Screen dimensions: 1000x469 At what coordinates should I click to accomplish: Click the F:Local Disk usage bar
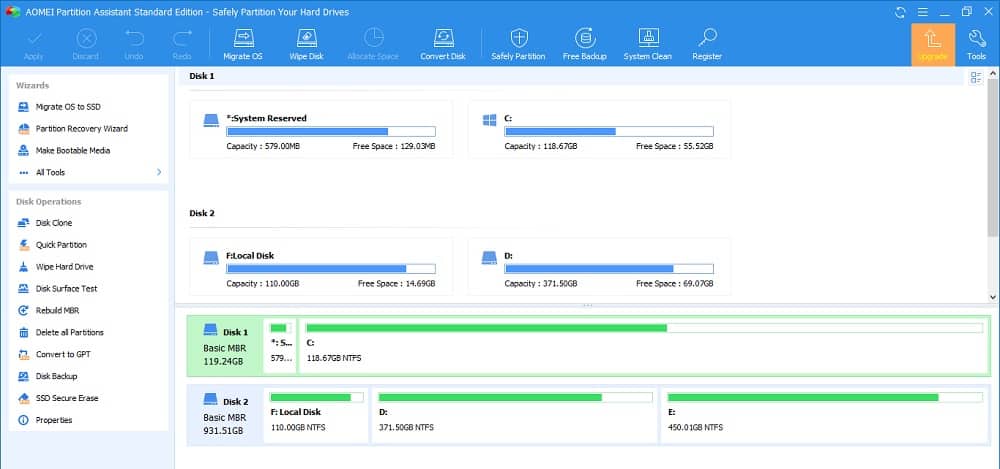click(x=331, y=269)
